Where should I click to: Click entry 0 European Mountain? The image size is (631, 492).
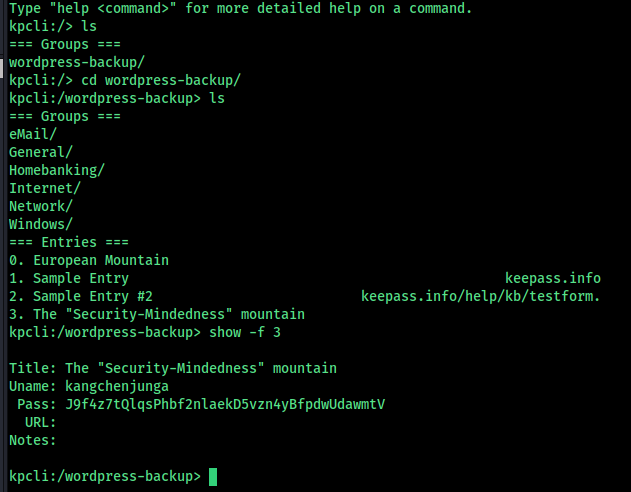tap(89, 260)
